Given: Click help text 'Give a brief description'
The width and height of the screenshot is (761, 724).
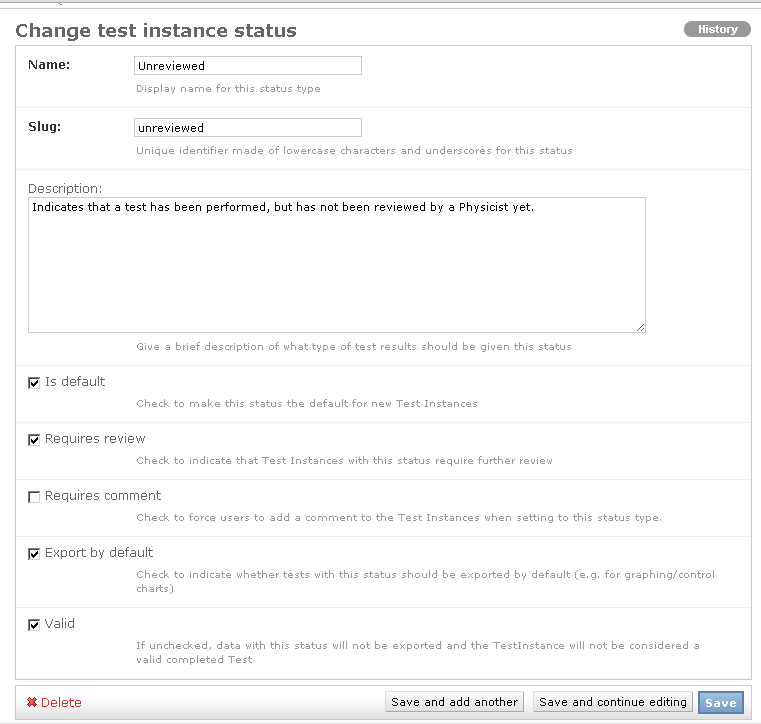Looking at the screenshot, I should point(354,346).
